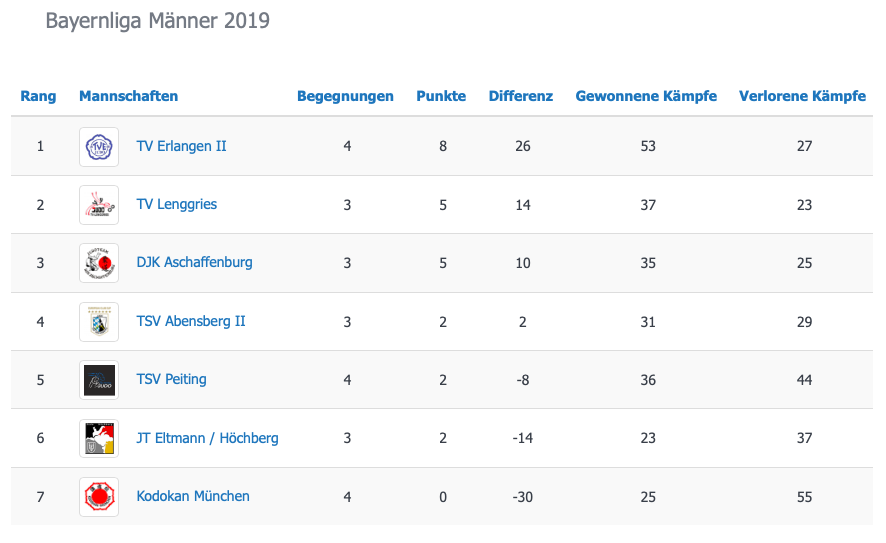Click the JT Eltmann / Höchberg logo
This screenshot has width=886, height=543.
[99, 438]
